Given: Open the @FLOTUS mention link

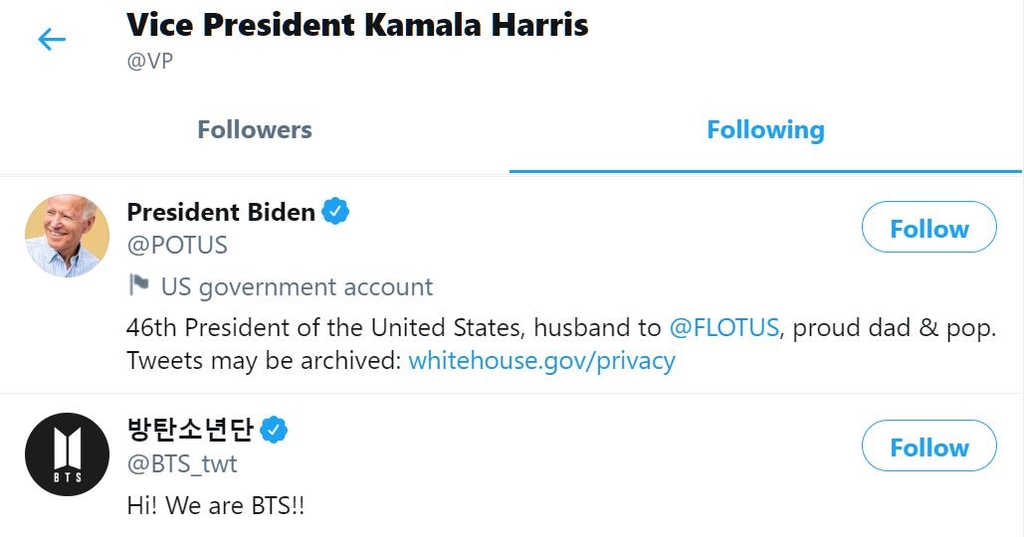Looking at the screenshot, I should [723, 328].
